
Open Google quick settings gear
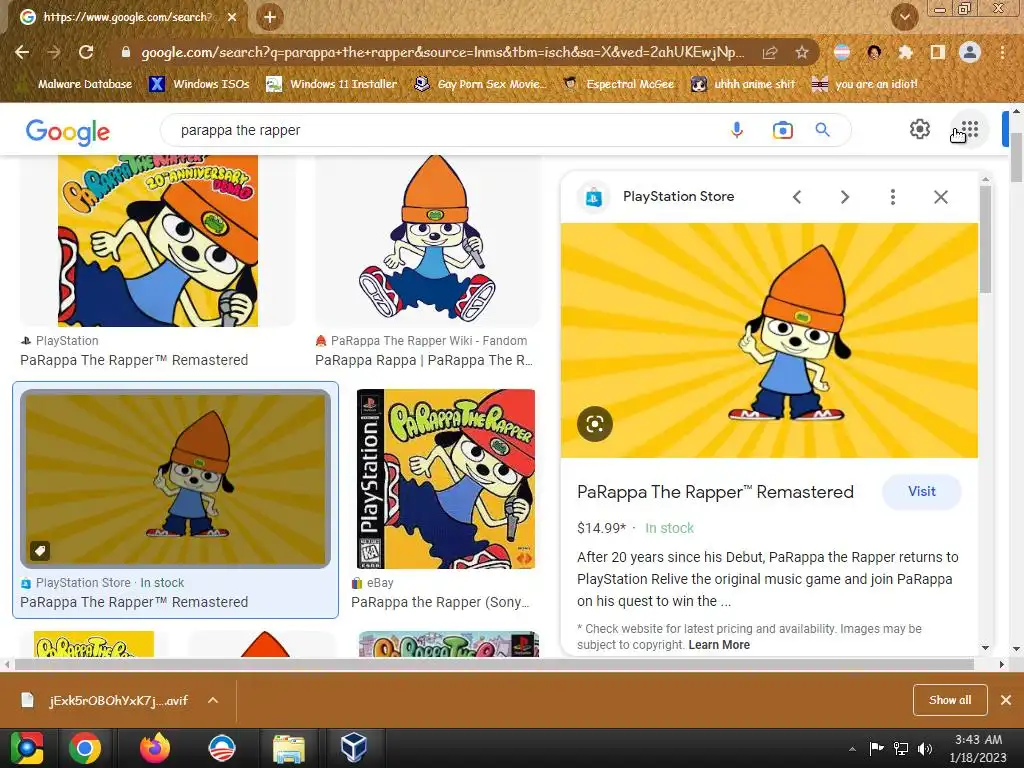click(x=920, y=129)
